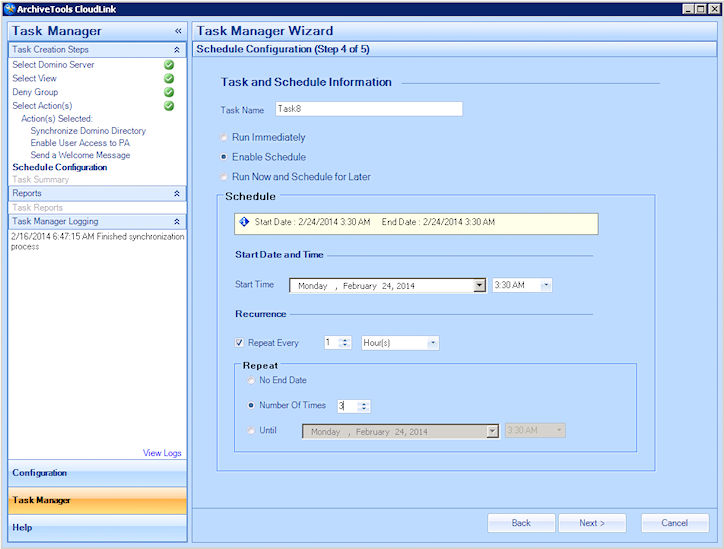724x549 pixels.
Task: Click the Action(s) Selected: label
Action: (57, 119)
